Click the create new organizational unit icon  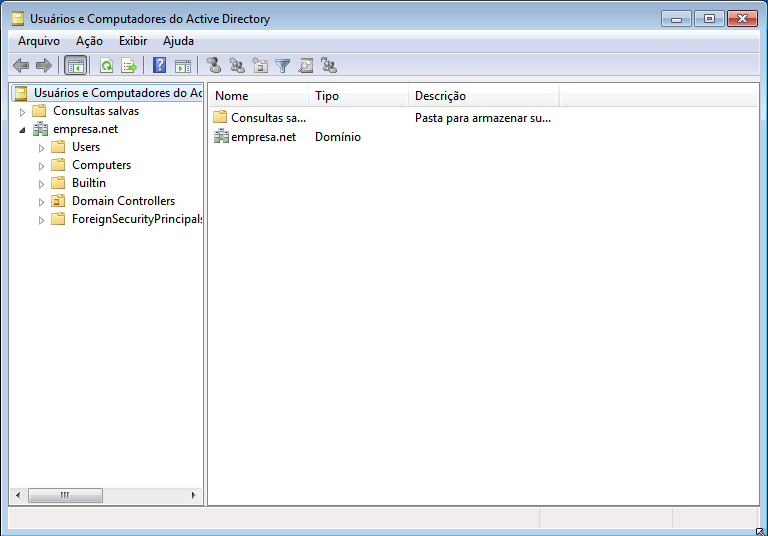click(x=260, y=65)
